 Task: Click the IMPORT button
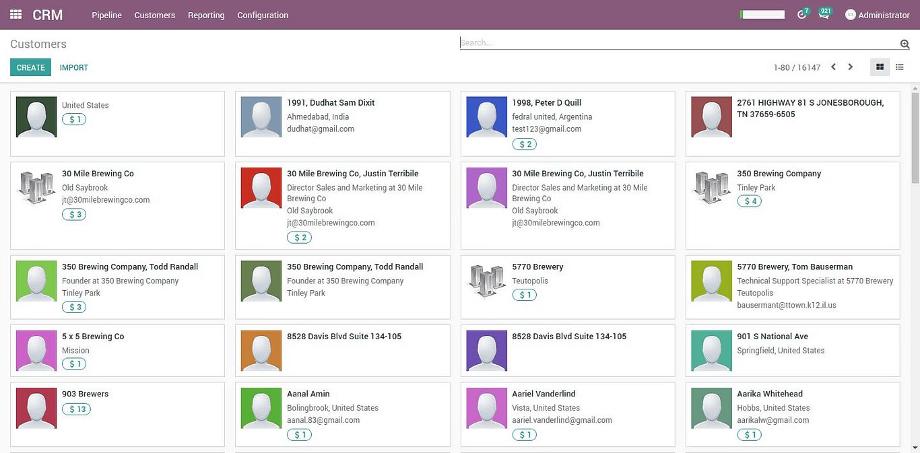pos(74,67)
